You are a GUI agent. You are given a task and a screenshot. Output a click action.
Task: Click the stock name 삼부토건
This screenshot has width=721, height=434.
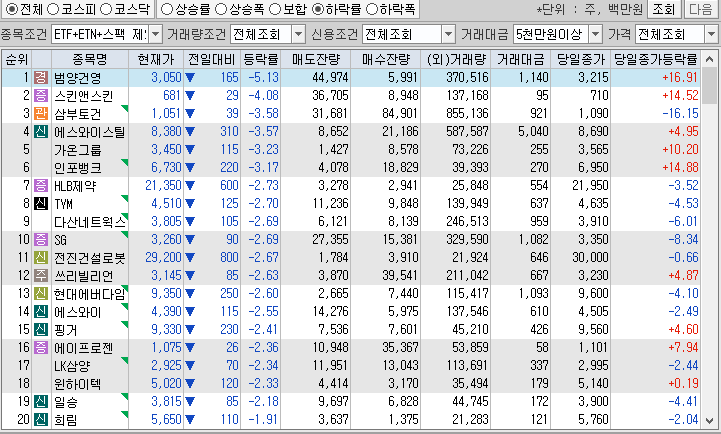[x=77, y=114]
